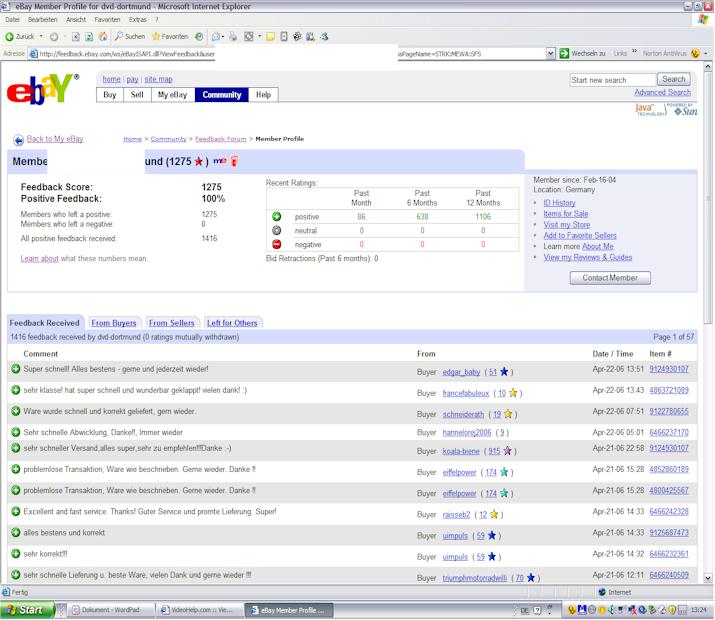Open the ? help menu
This screenshot has width=715, height=620.
pyautogui.click(x=156, y=20)
